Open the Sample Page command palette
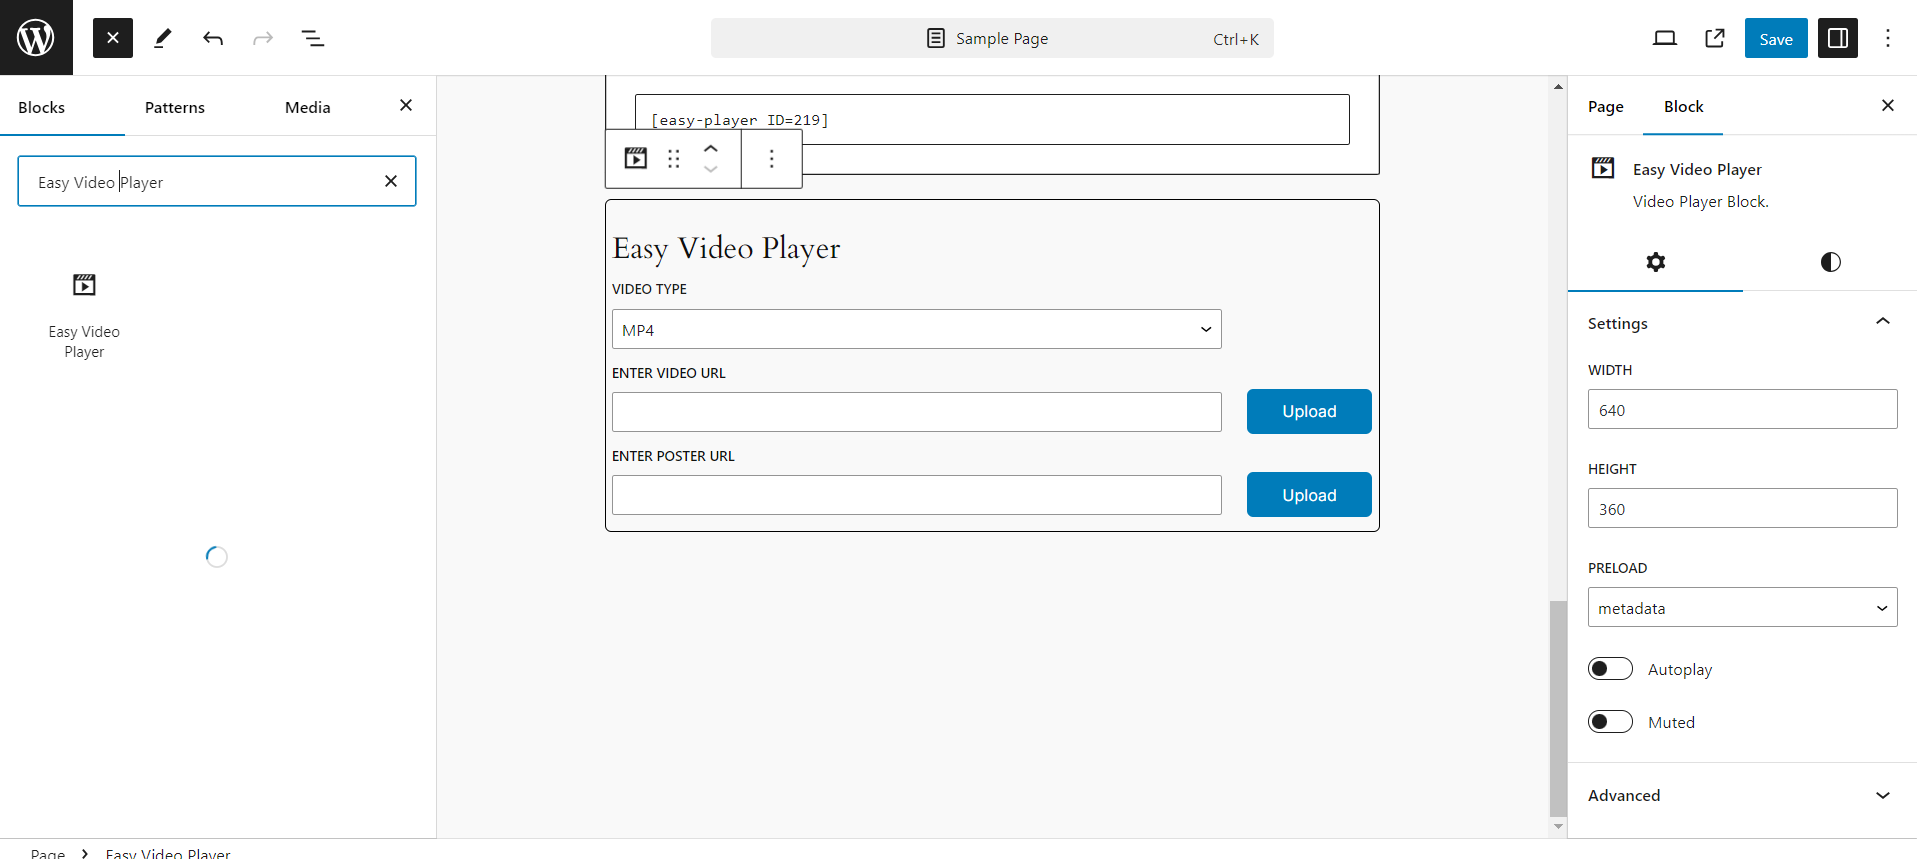Screen dimensions: 1917x859 992,38
